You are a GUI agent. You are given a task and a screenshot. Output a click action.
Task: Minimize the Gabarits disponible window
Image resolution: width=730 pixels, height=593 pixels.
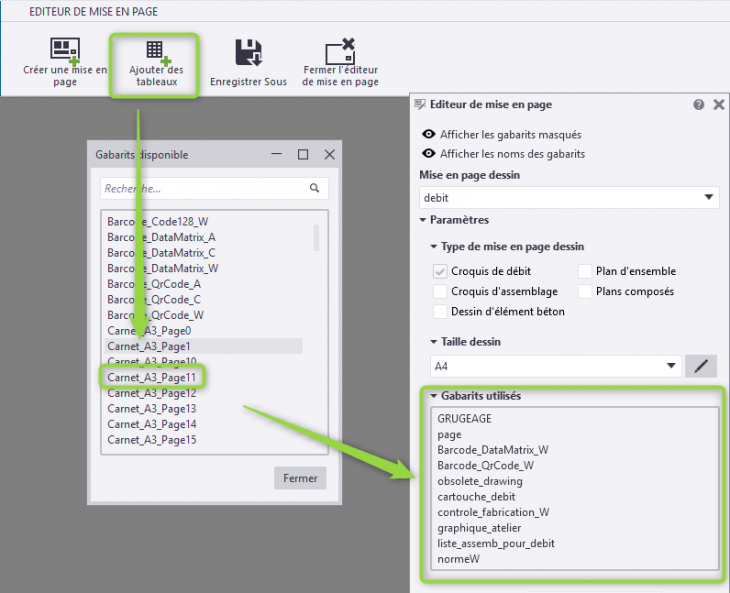click(x=277, y=154)
